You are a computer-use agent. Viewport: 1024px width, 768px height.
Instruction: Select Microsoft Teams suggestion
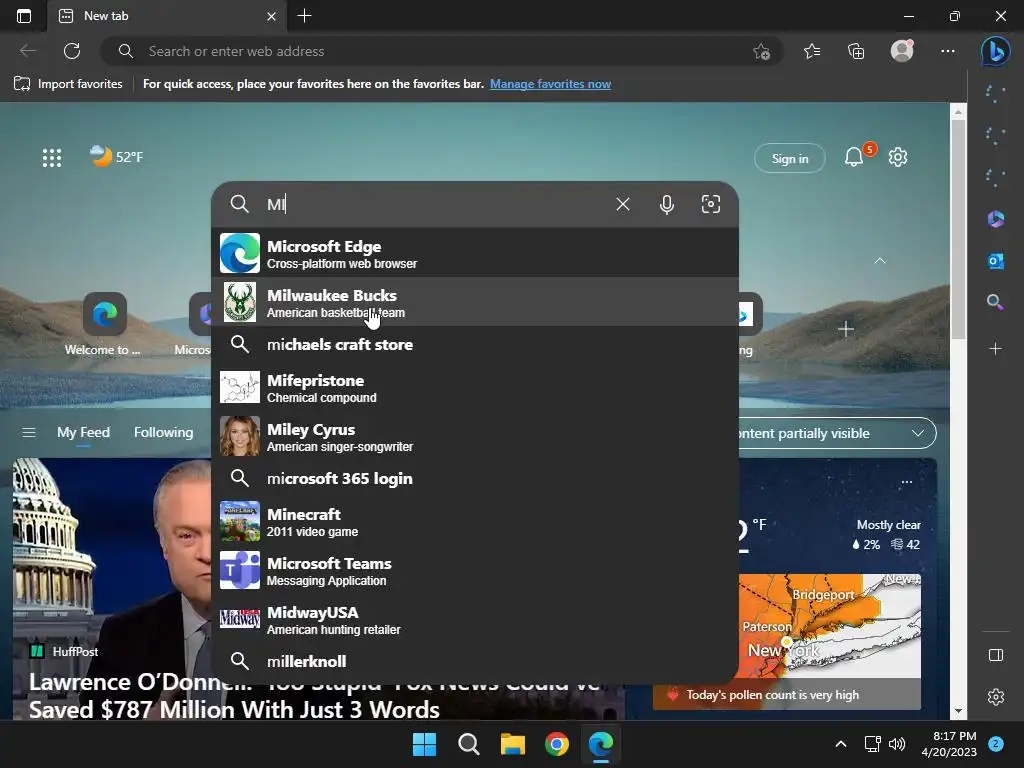tap(475, 570)
